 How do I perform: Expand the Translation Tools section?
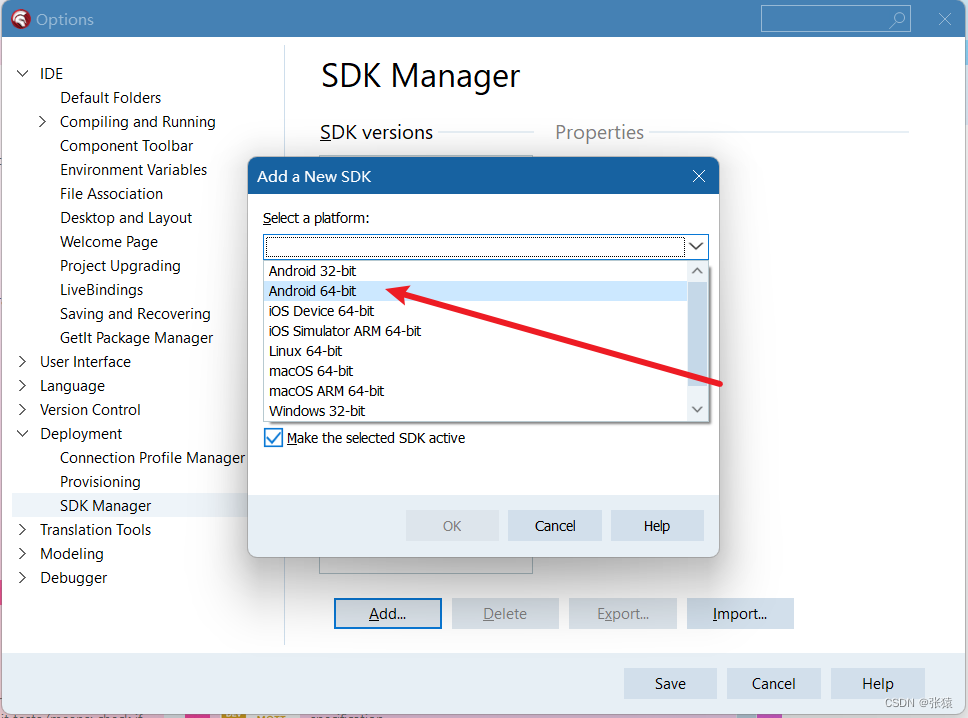(x=22, y=529)
